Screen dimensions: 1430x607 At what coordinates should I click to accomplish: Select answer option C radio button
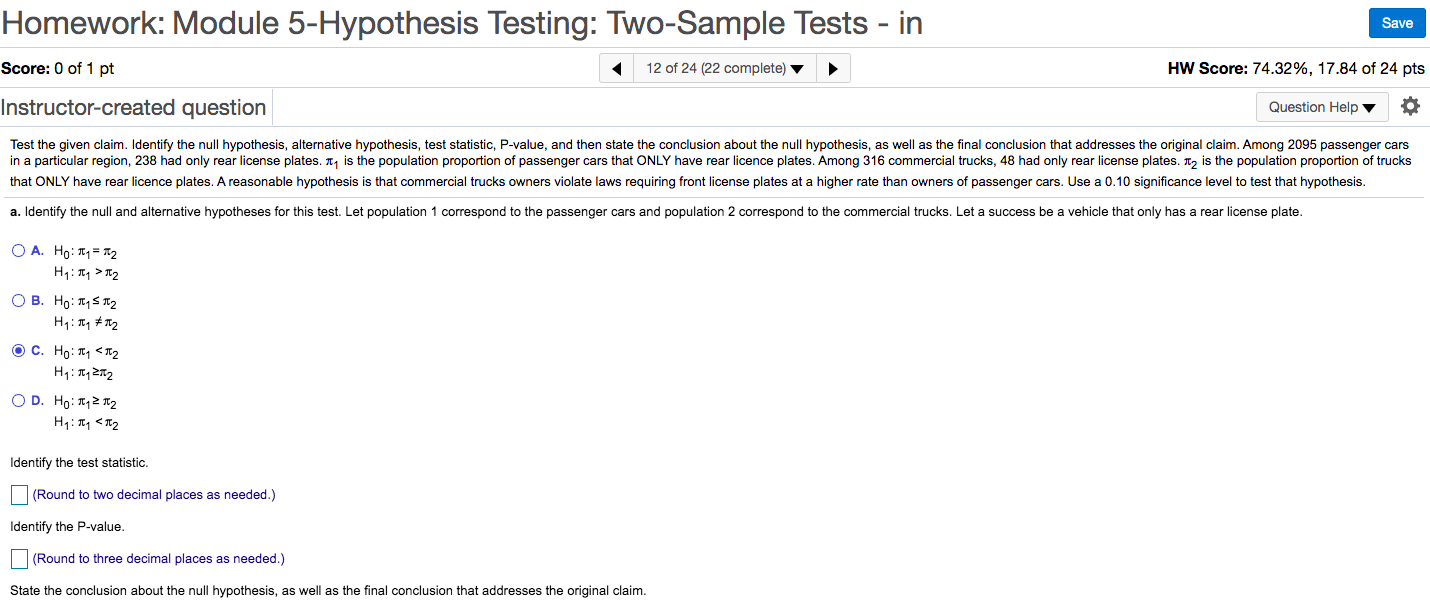19,351
